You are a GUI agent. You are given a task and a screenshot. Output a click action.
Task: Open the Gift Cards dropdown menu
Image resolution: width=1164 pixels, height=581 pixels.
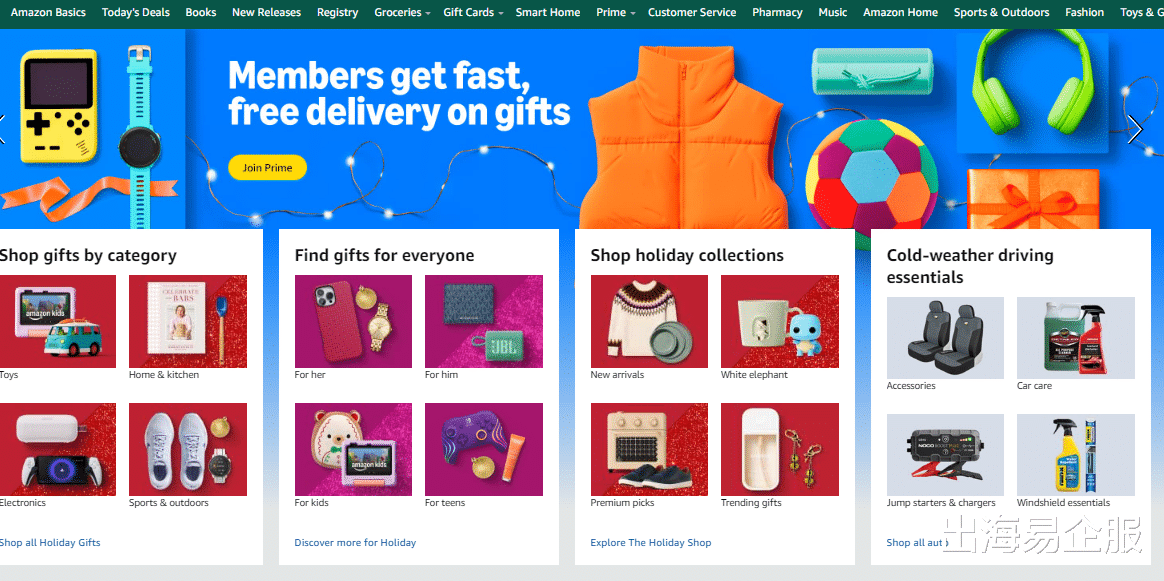point(473,13)
